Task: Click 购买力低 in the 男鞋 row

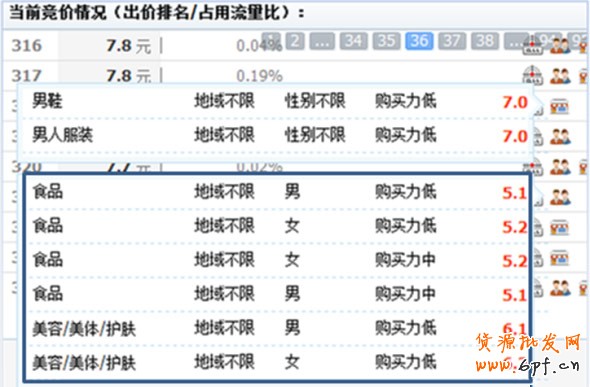Action: coord(406,101)
